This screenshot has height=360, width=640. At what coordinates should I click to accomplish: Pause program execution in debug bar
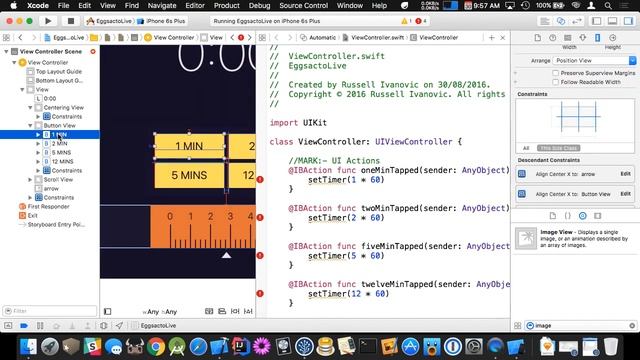click(40, 325)
